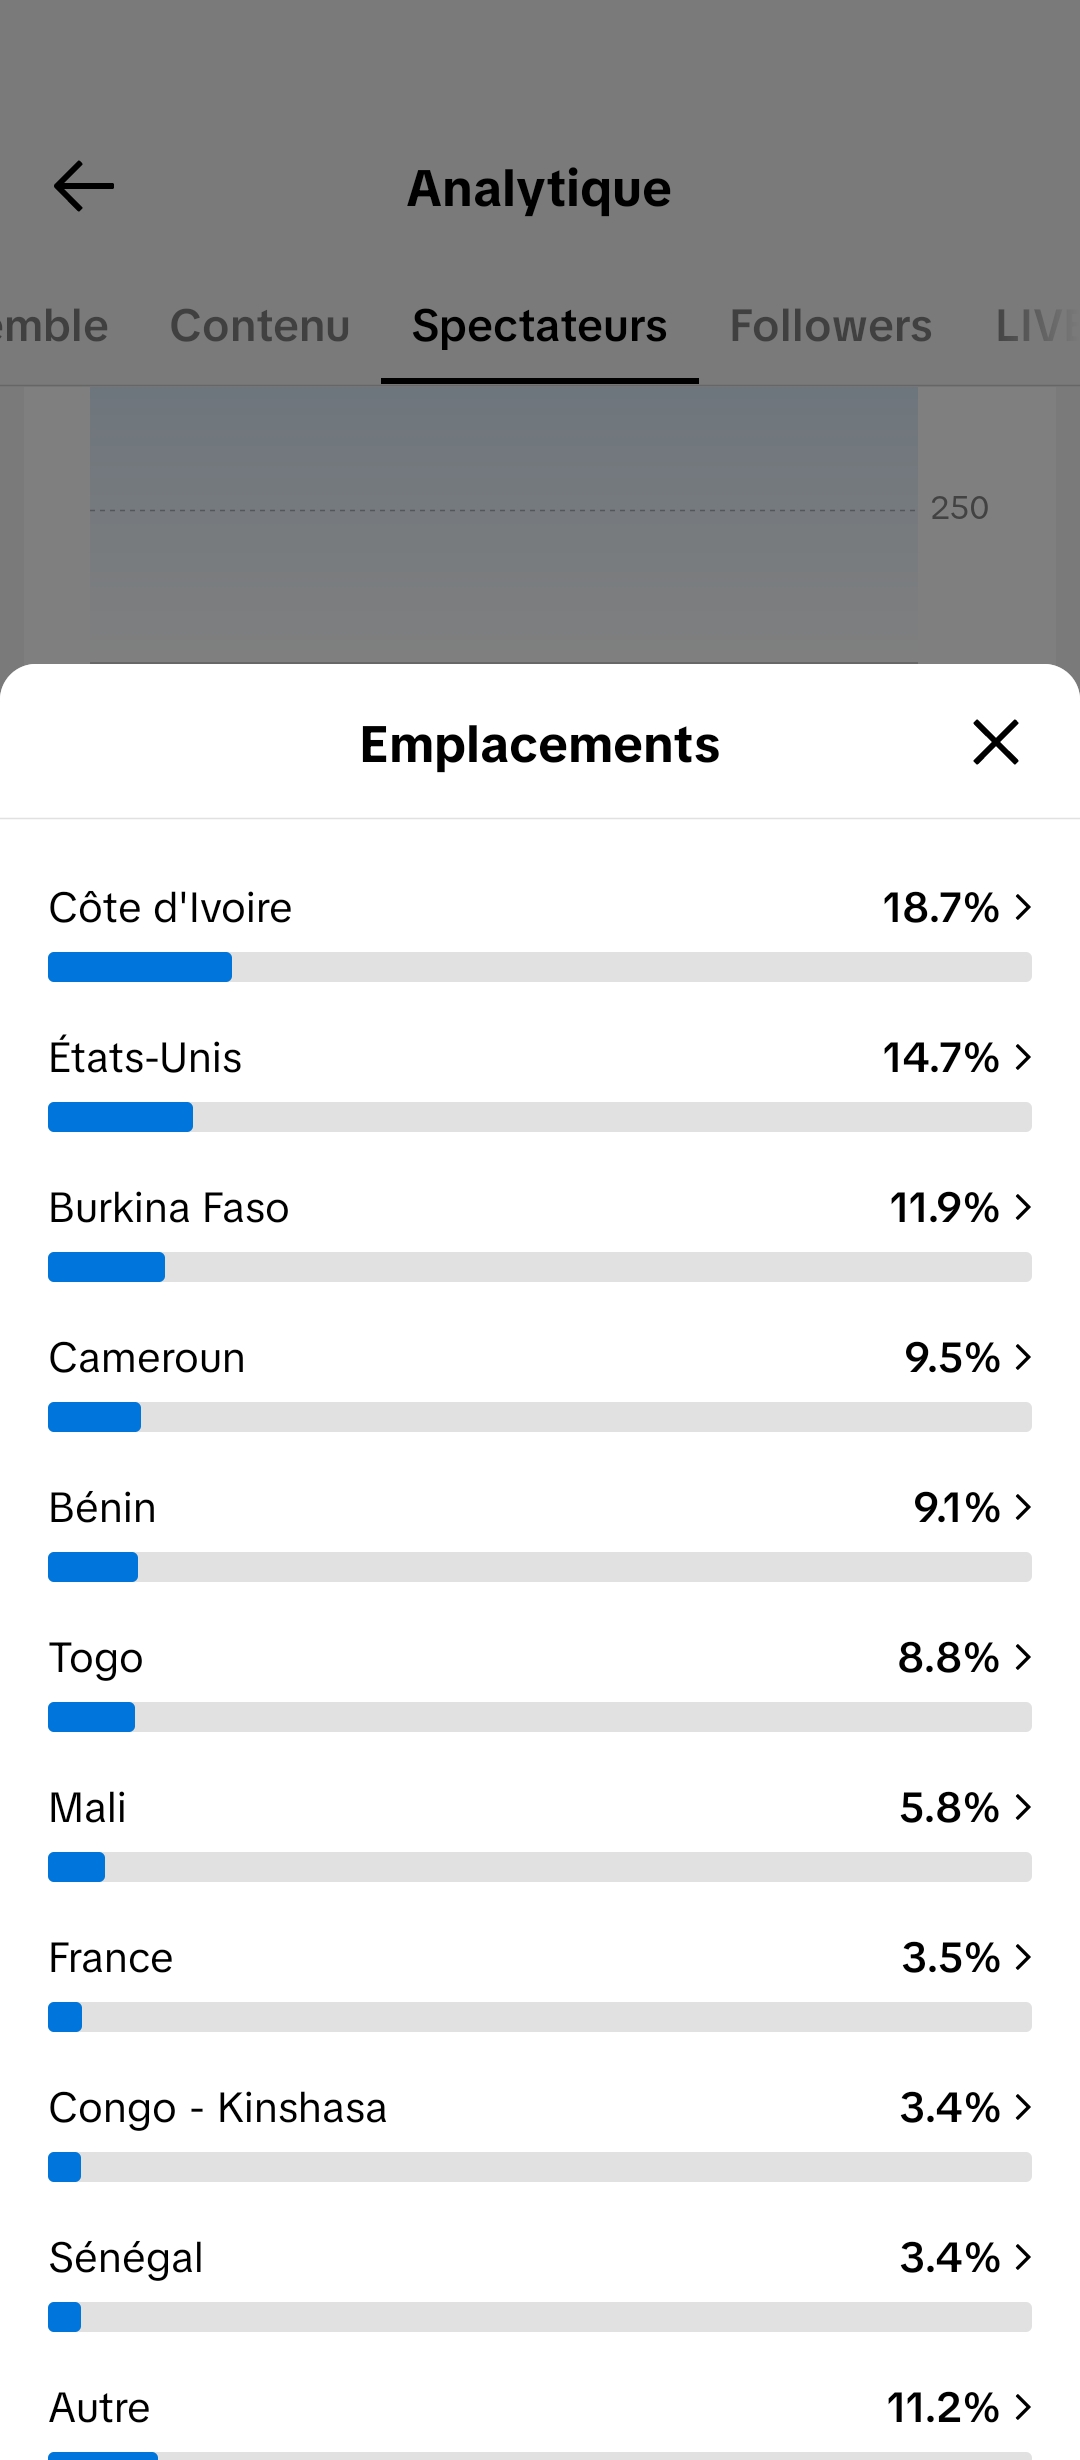Expand Burkina Faso location chevron
This screenshot has width=1080, height=2460.
click(1022, 1207)
